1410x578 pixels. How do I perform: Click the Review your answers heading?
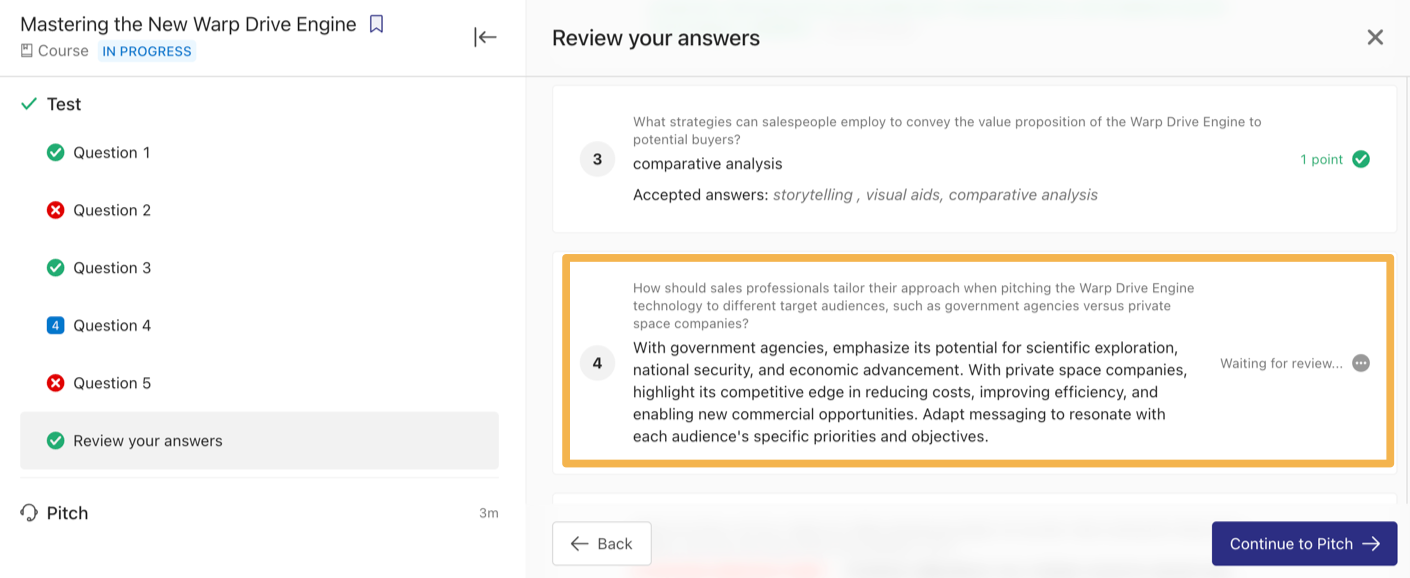656,38
